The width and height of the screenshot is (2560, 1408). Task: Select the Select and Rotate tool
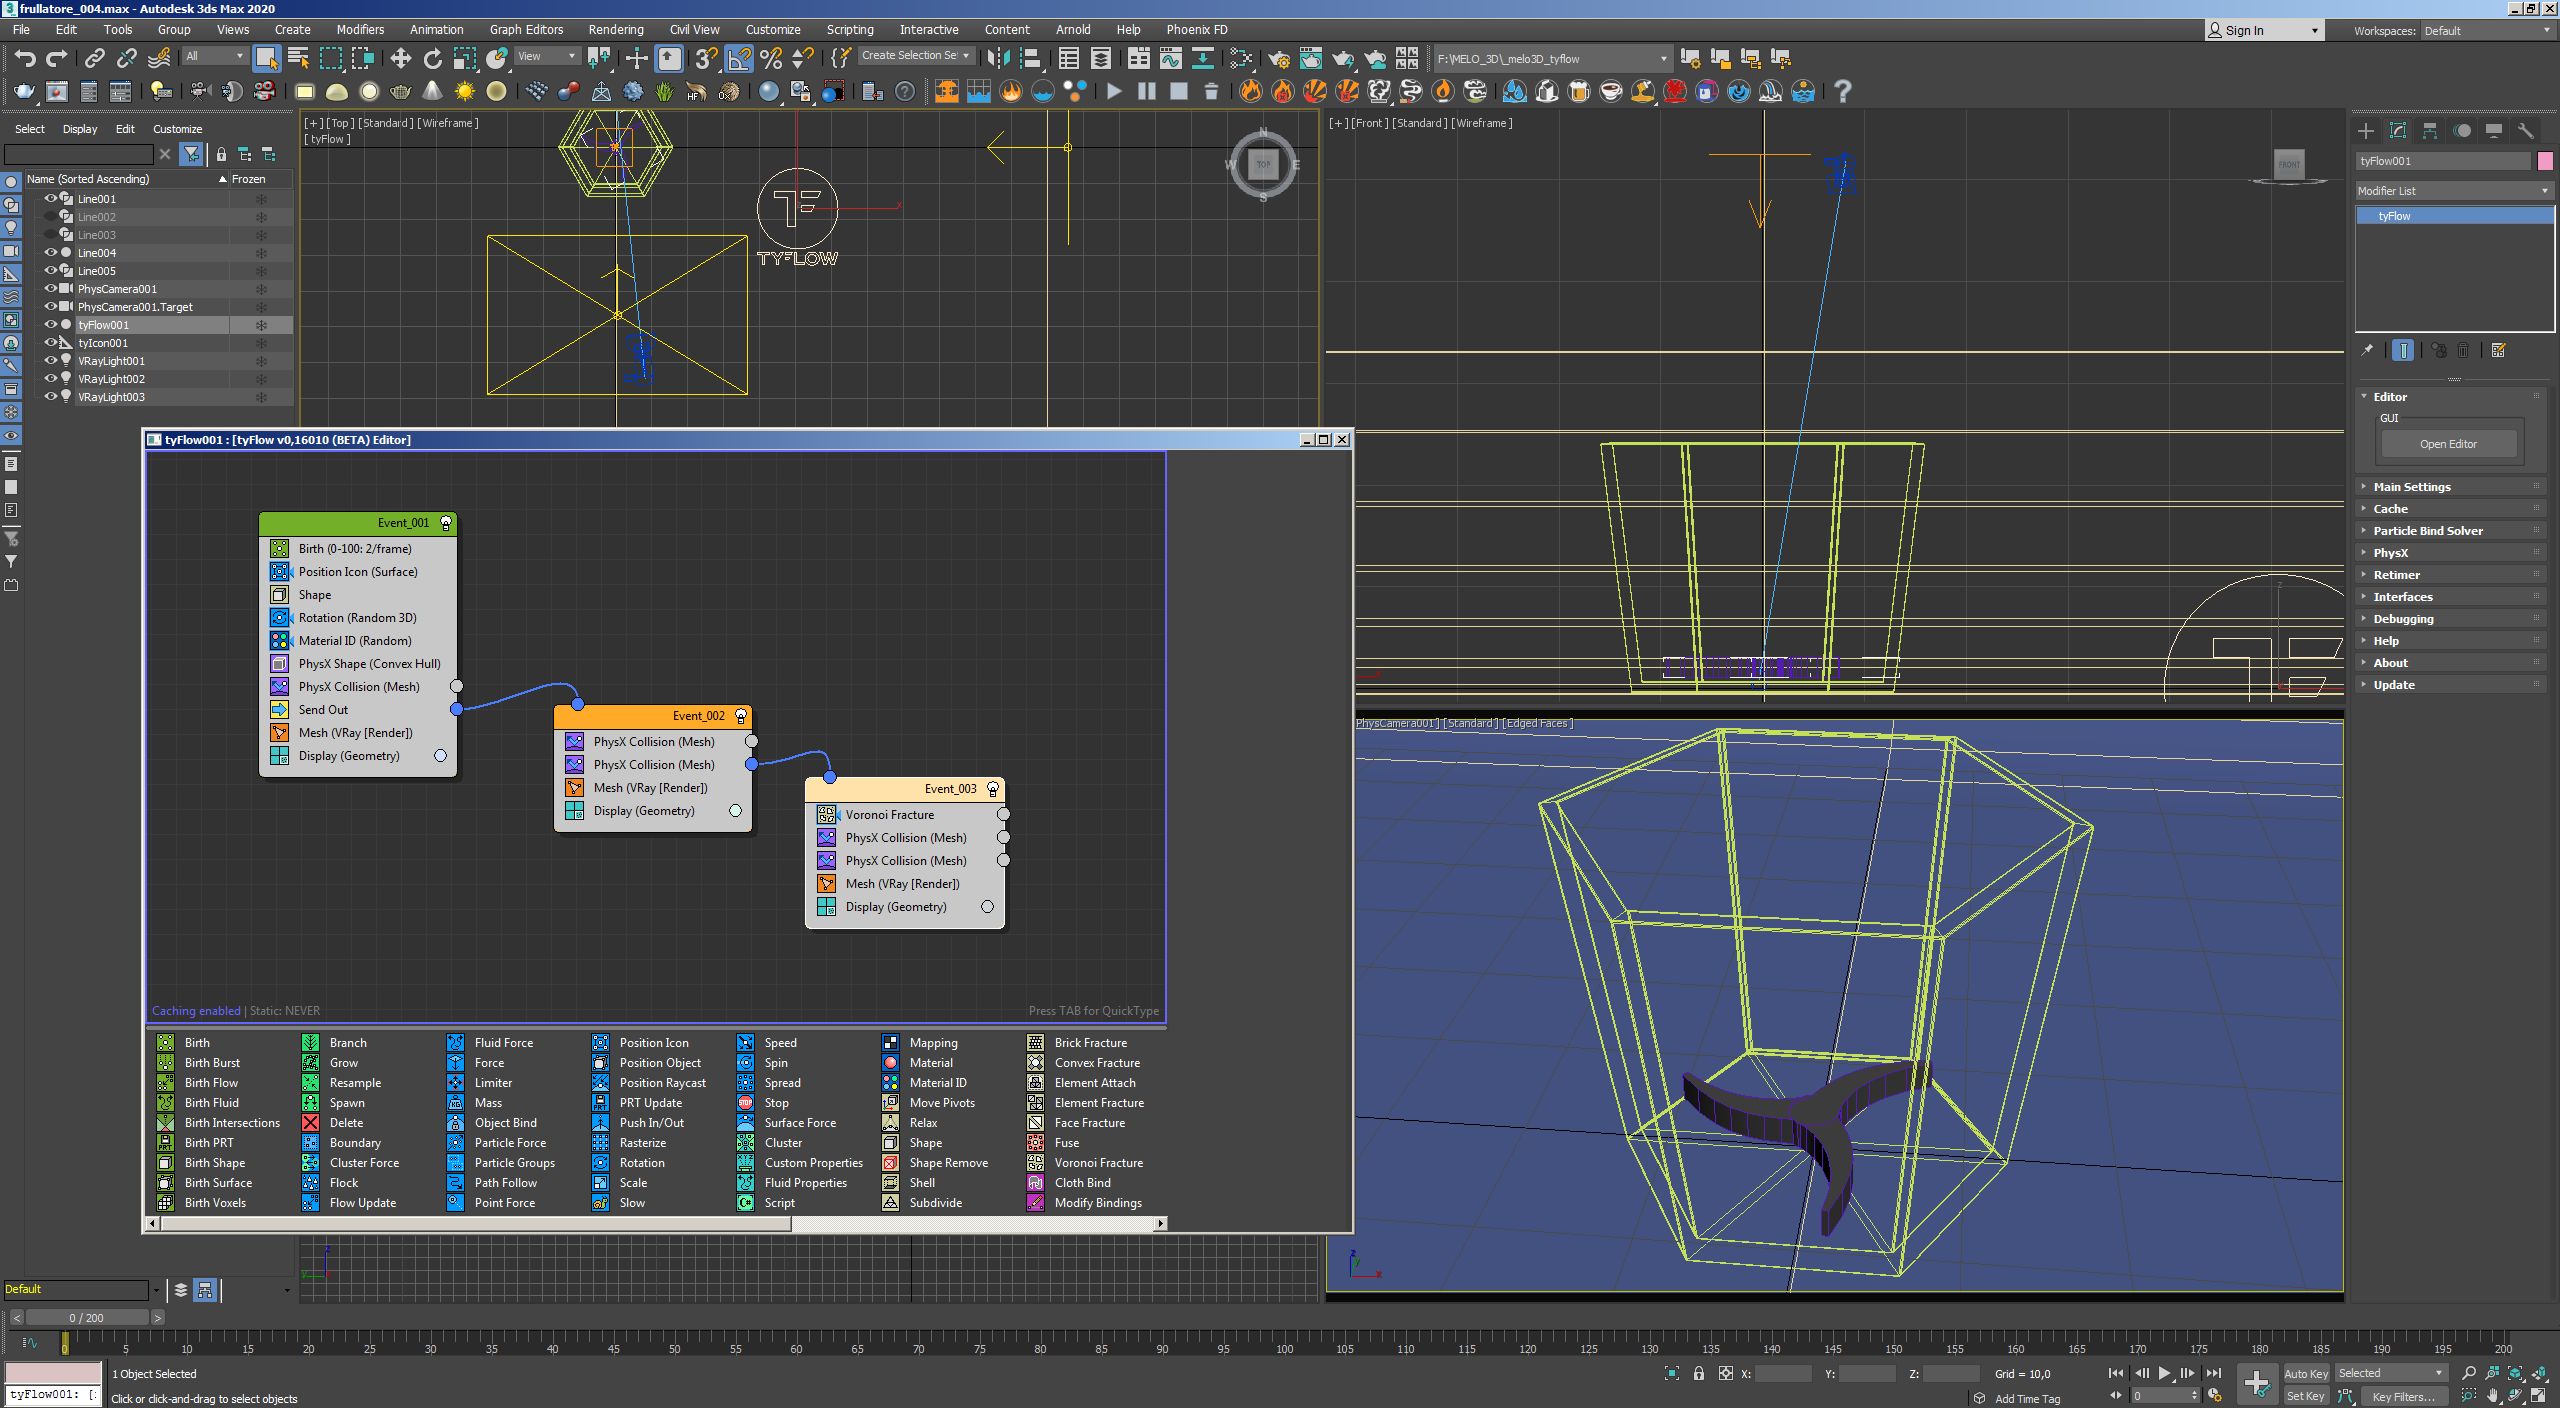(432, 58)
